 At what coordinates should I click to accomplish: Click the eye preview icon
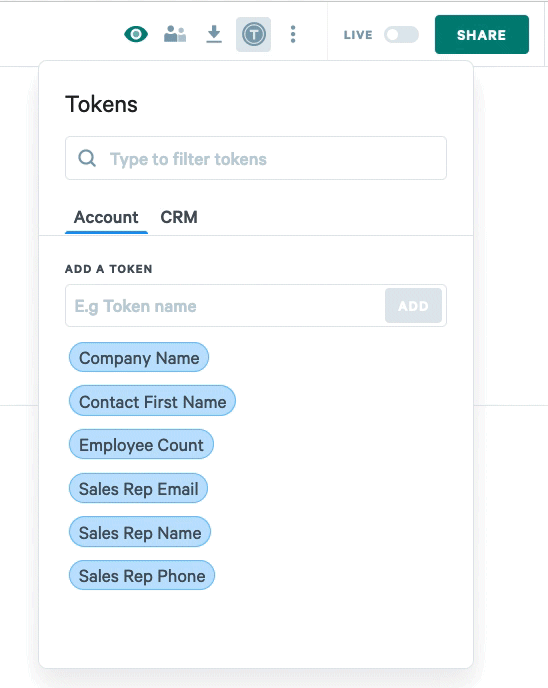click(x=136, y=34)
